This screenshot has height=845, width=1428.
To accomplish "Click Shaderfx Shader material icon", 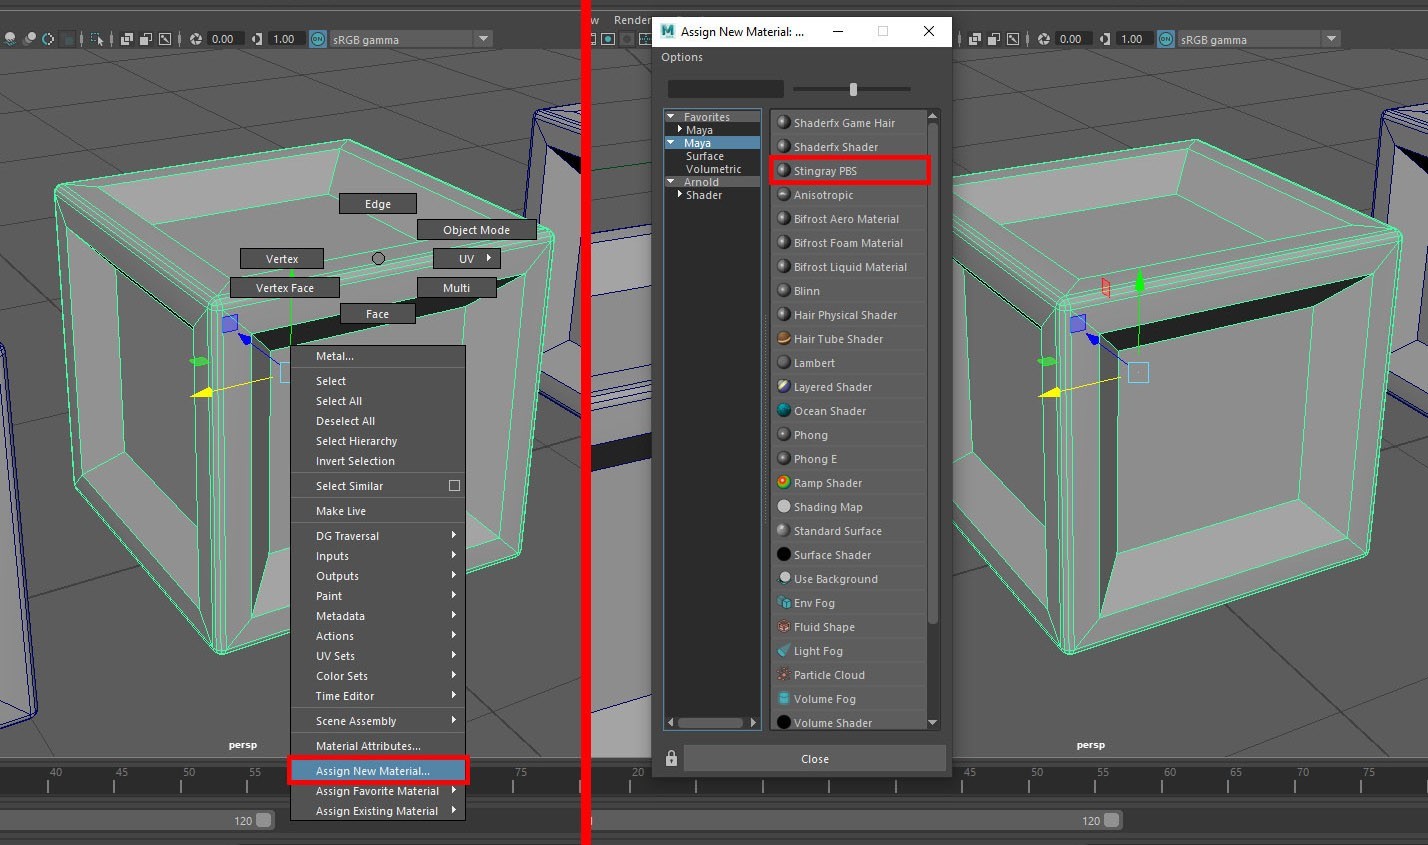I will pos(784,146).
